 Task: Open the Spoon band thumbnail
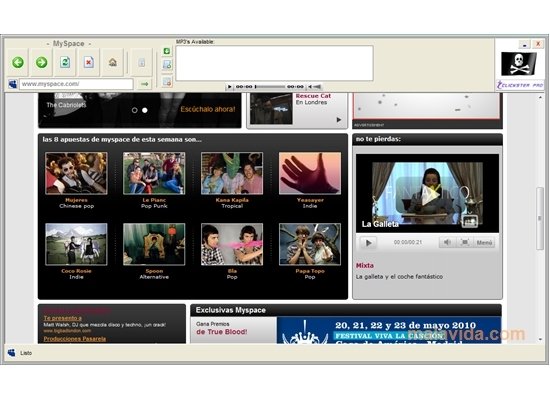154,244
